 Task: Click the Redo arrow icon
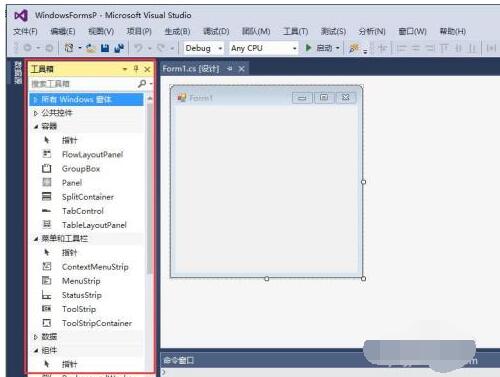click(x=161, y=48)
